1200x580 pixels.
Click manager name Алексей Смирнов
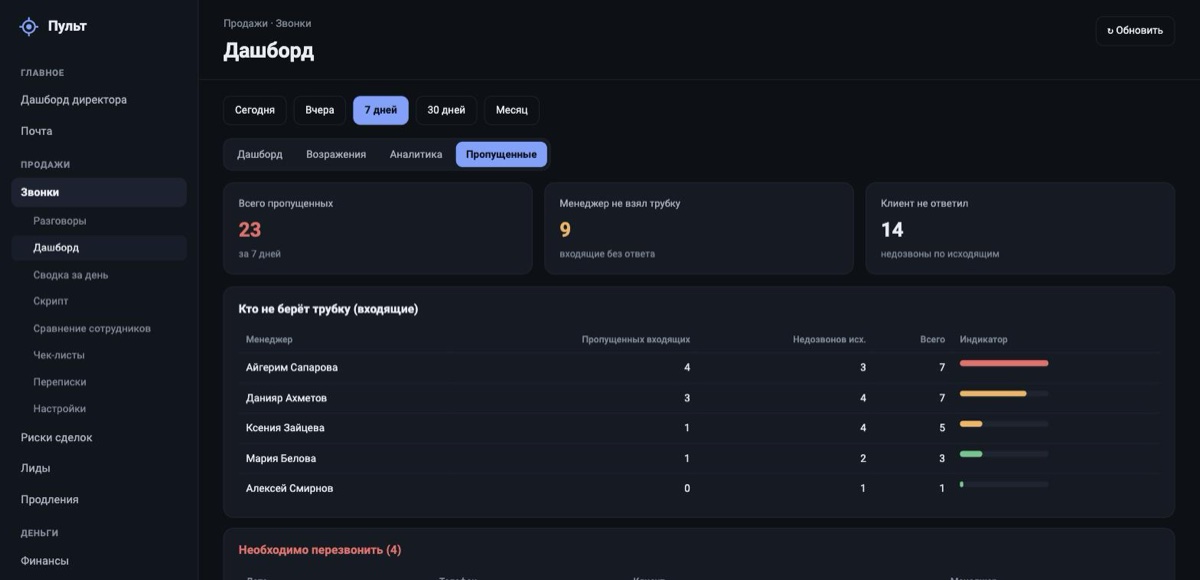click(x=290, y=489)
